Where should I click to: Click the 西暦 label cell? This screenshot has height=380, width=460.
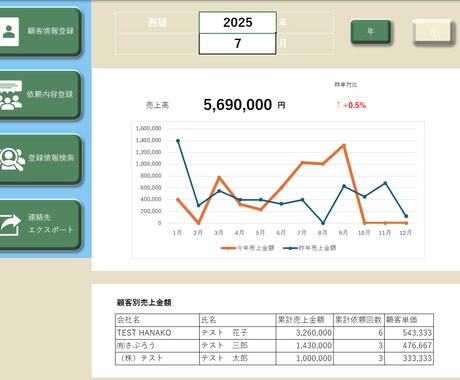coord(157,22)
